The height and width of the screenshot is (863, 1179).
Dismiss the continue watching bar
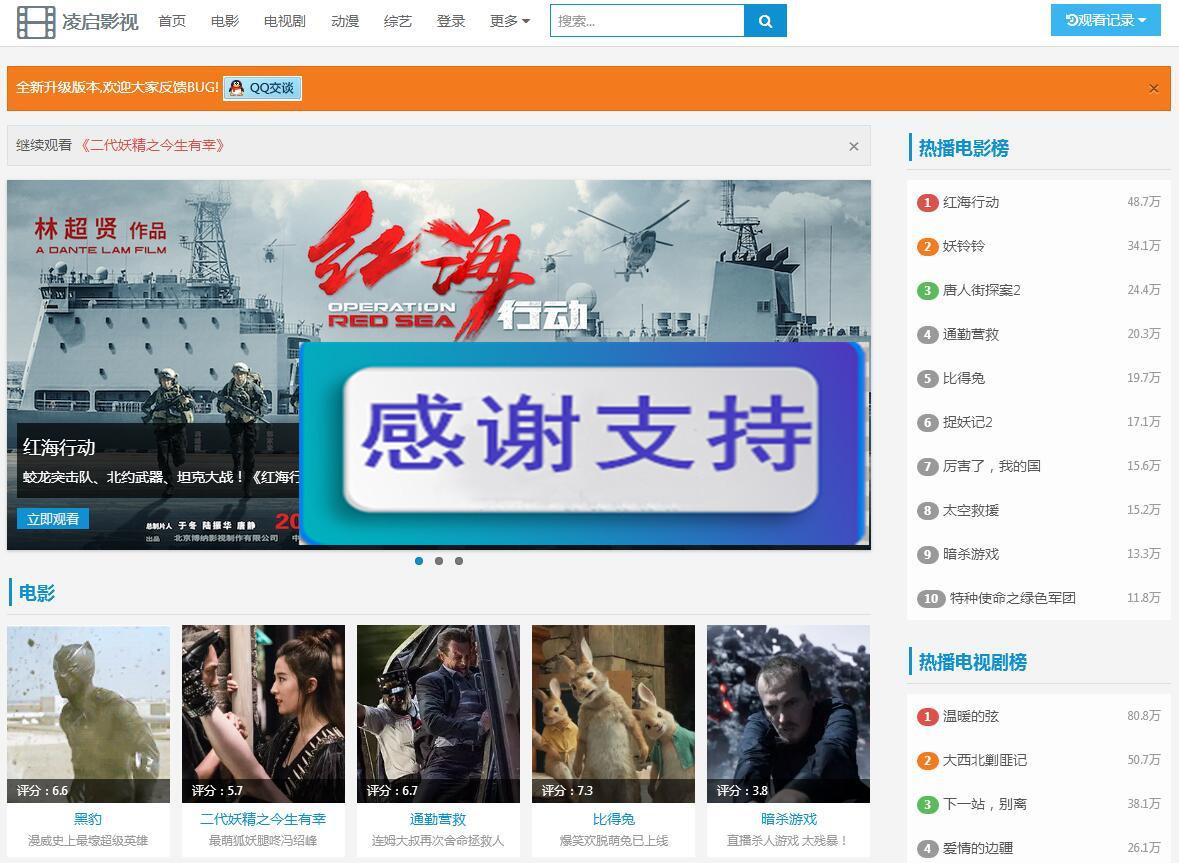(x=853, y=146)
